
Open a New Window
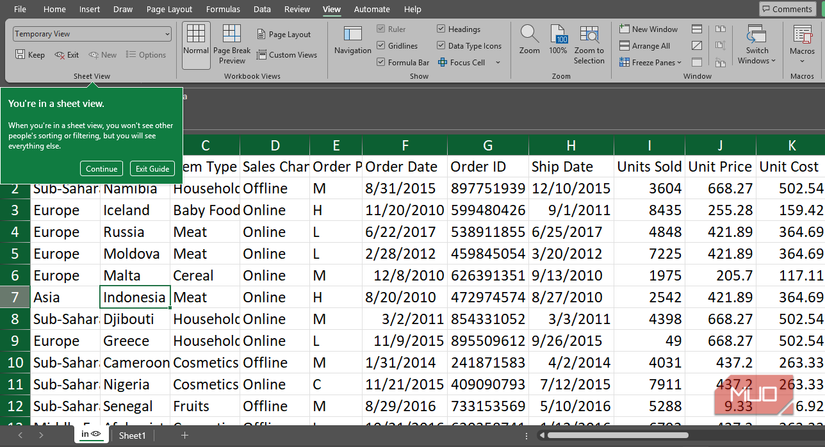tap(648, 29)
